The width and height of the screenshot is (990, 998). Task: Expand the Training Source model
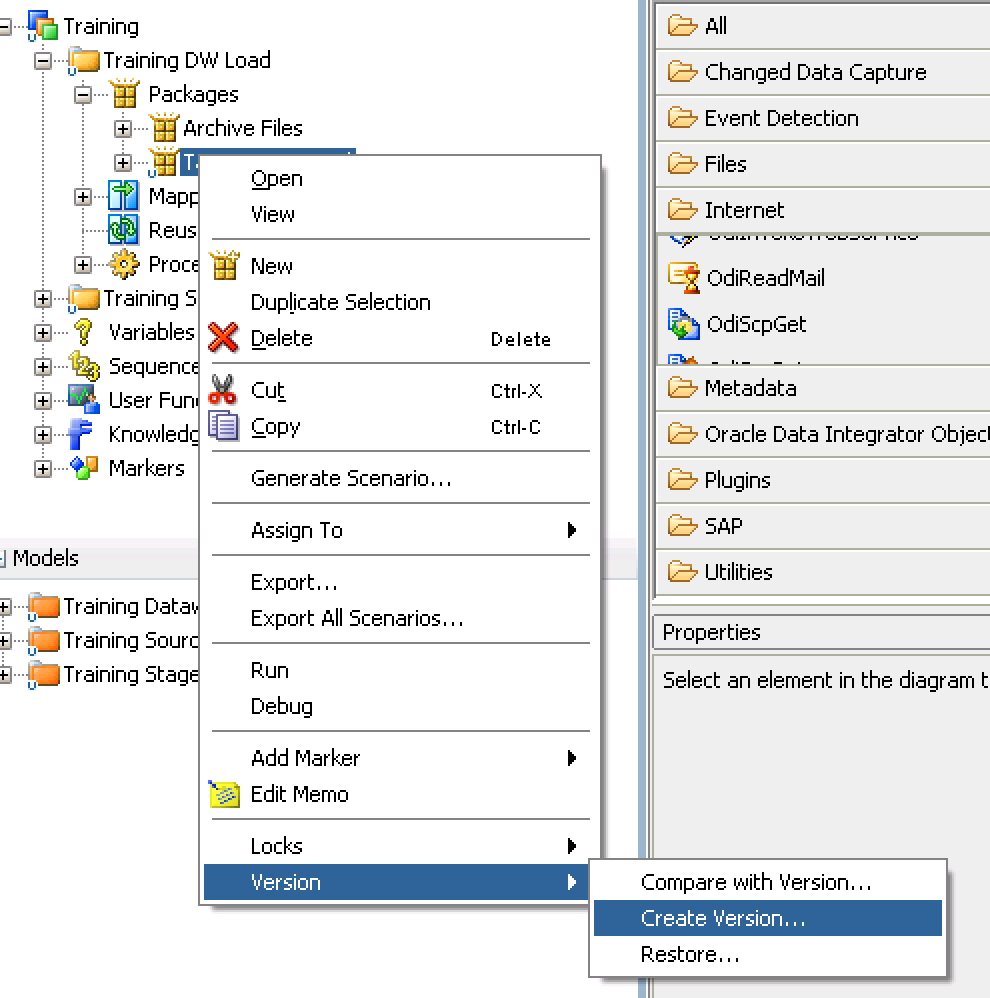[x=4, y=640]
